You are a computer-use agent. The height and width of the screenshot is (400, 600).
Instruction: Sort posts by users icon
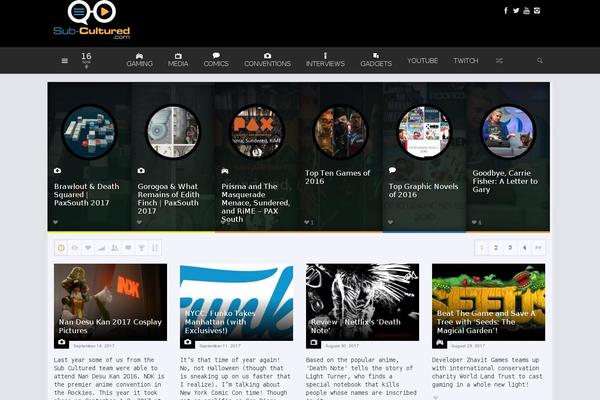[115, 248]
